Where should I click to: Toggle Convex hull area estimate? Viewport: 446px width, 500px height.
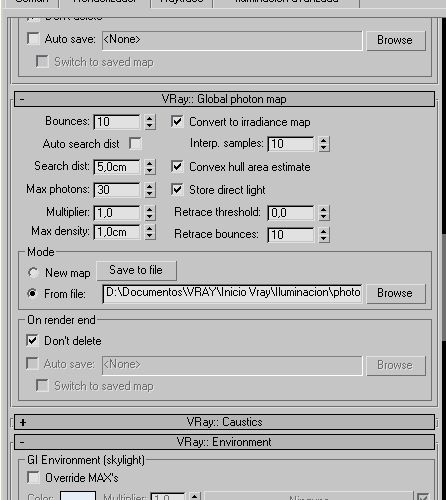point(177,166)
